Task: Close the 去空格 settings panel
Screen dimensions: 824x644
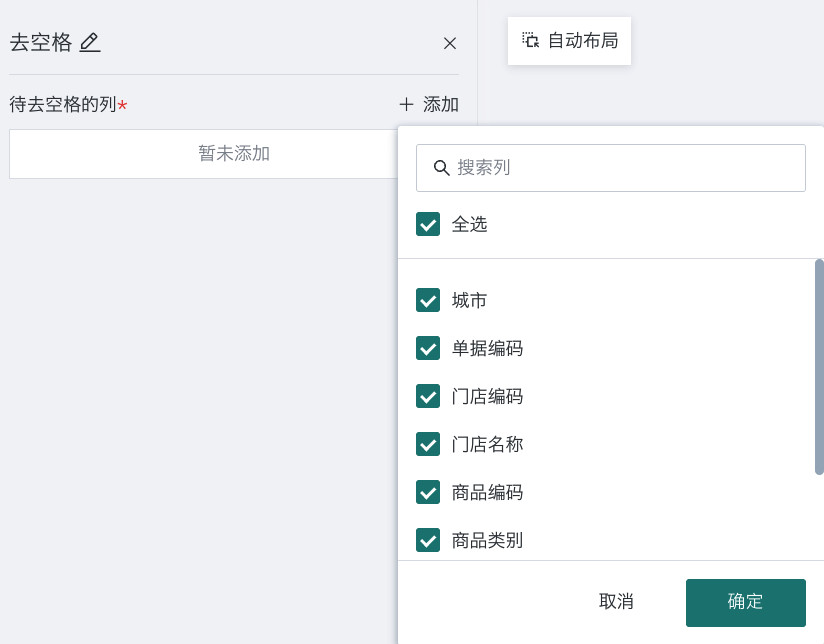Action: 450,43
